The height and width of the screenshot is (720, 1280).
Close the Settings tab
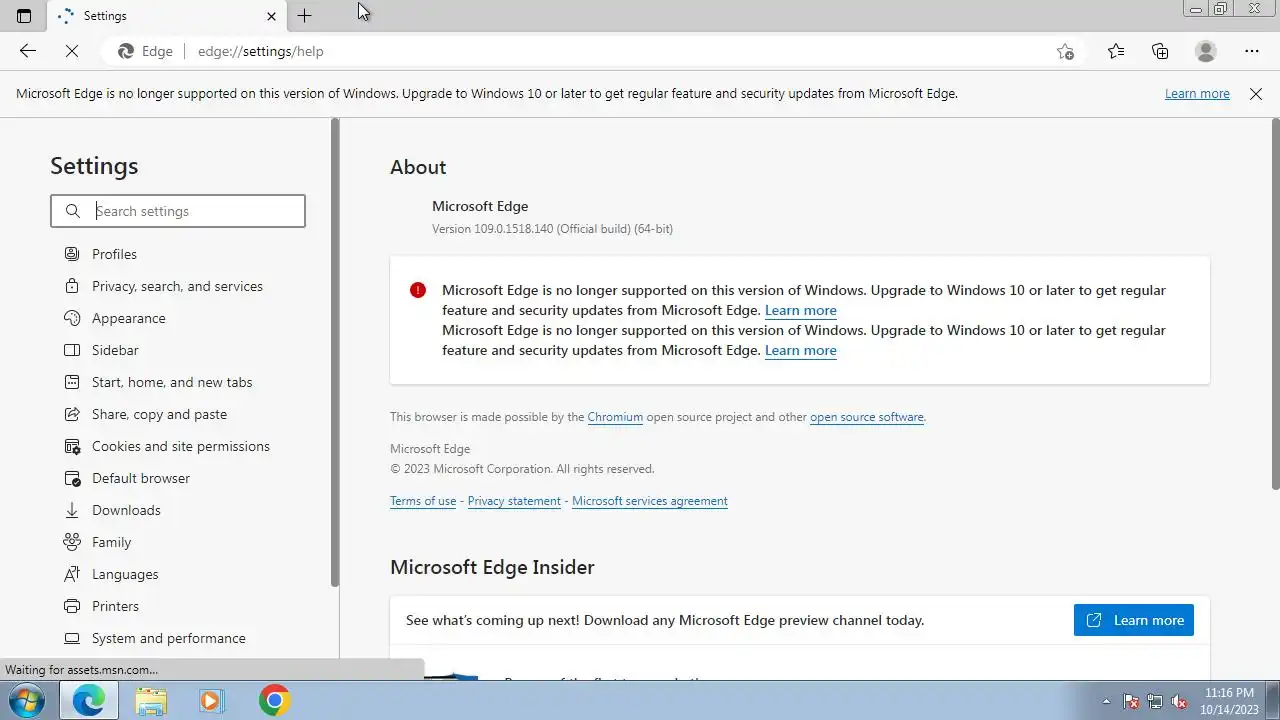tap(271, 16)
